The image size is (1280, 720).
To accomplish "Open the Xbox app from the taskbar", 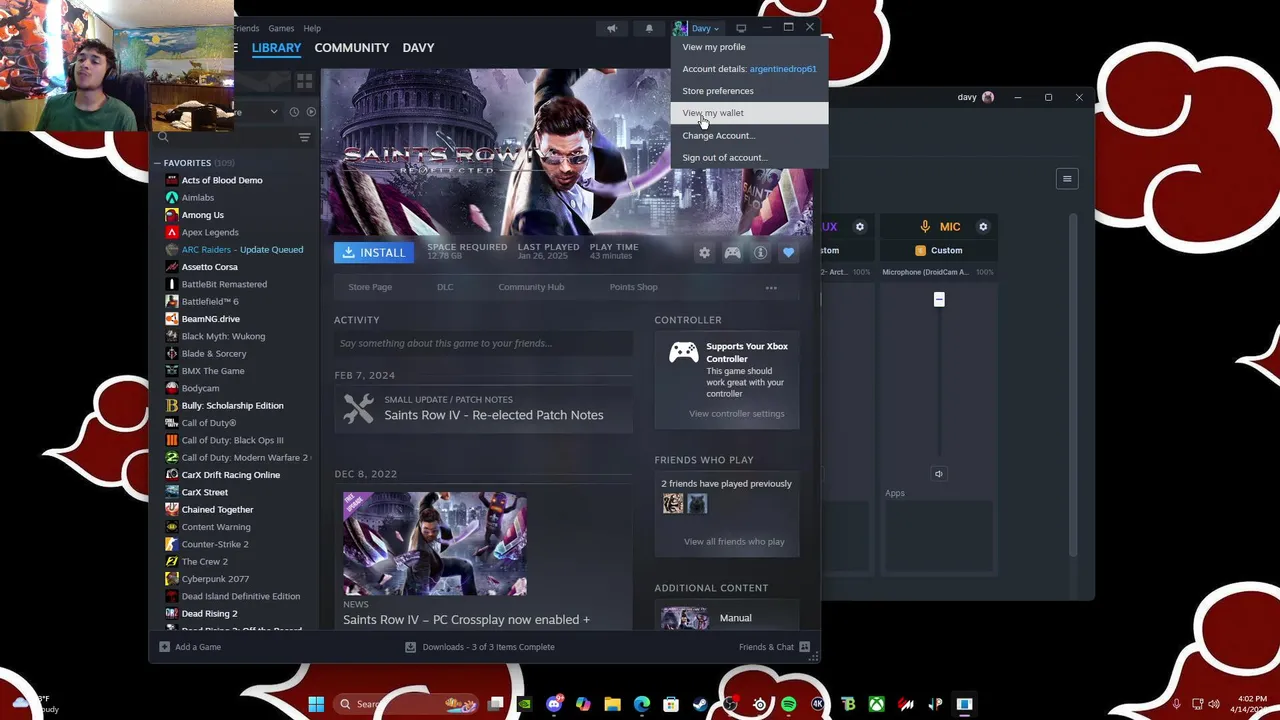I will pos(877,704).
